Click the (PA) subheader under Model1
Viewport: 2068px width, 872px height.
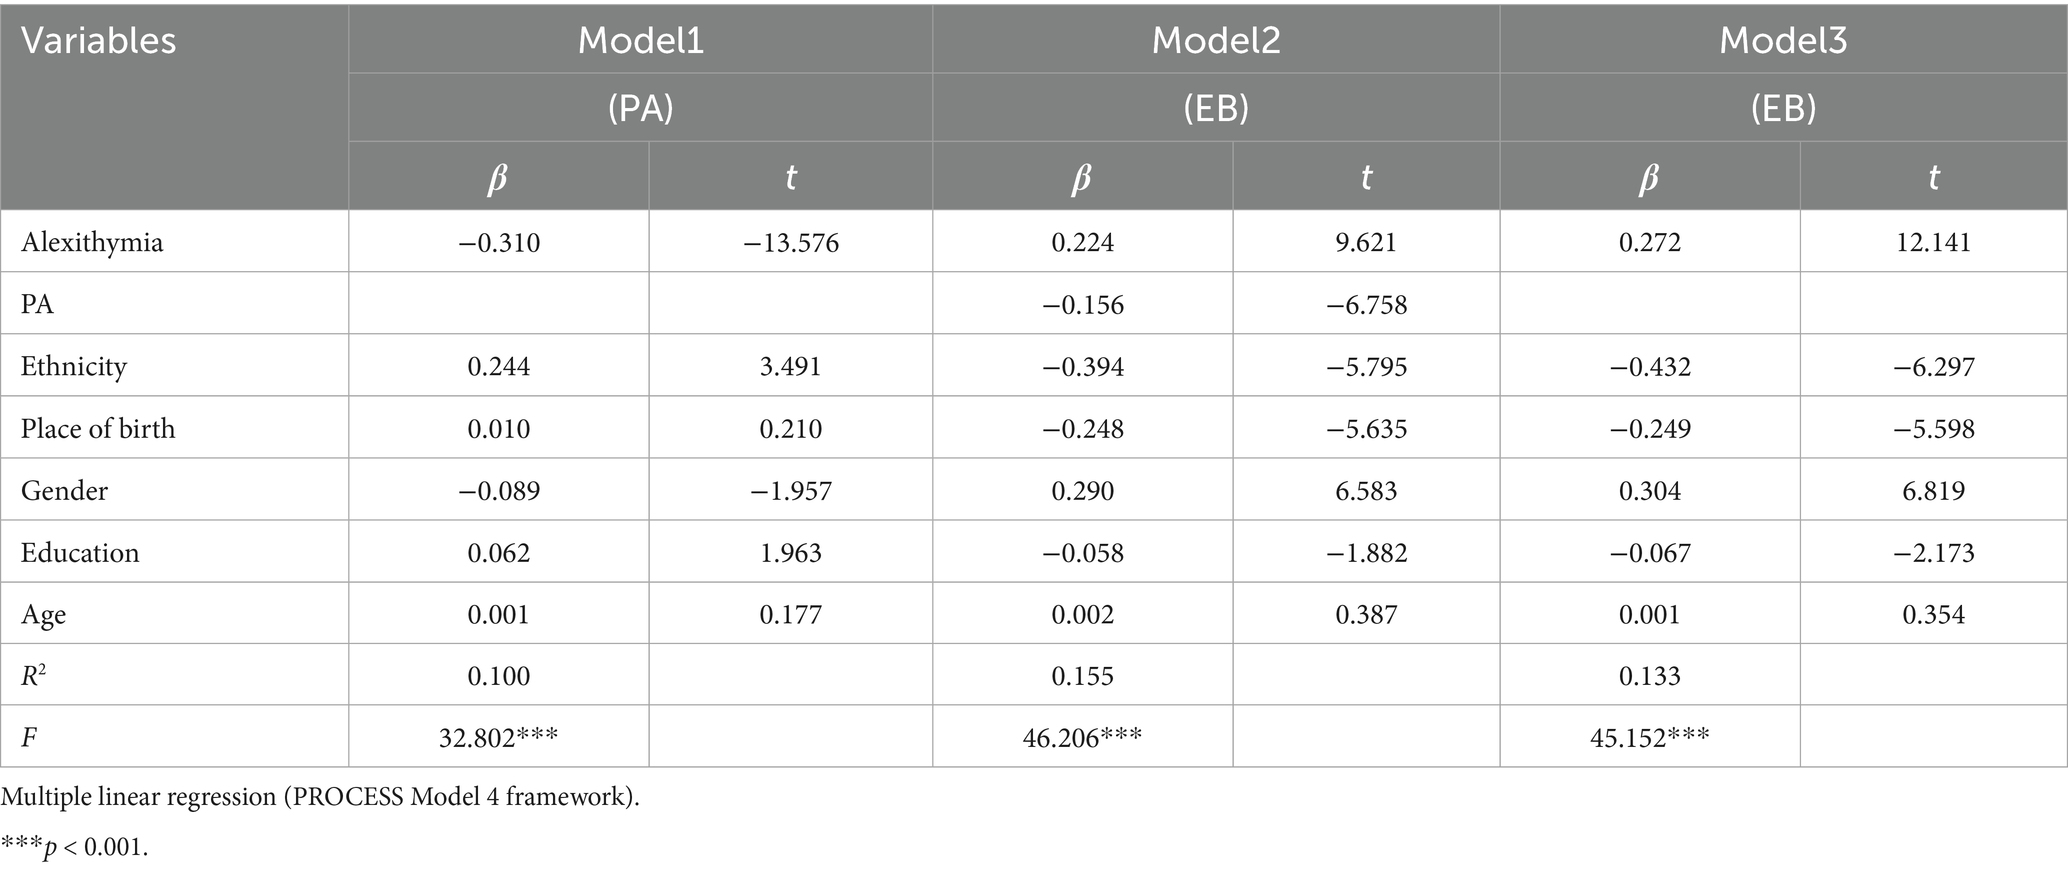640,108
